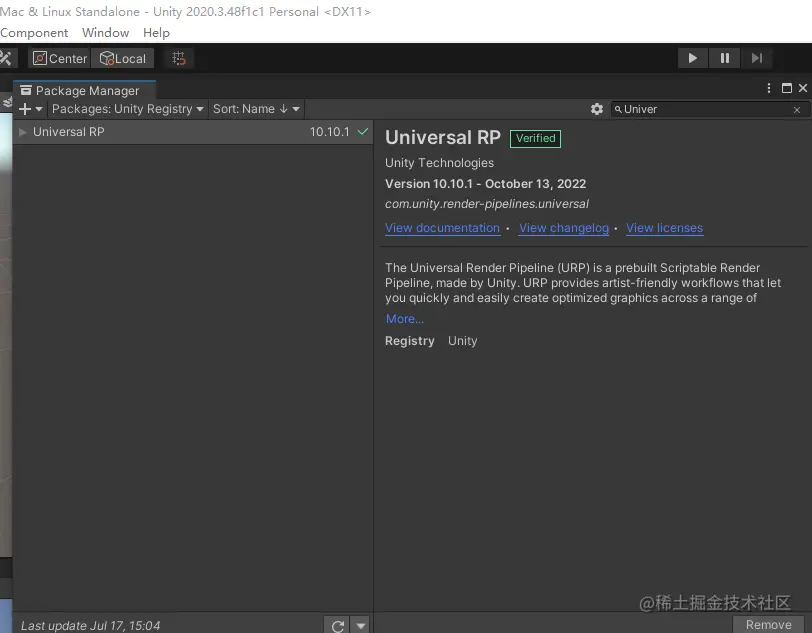Open the add package plus dropdown
Image resolution: width=812 pixels, height=633 pixels.
tap(31, 109)
